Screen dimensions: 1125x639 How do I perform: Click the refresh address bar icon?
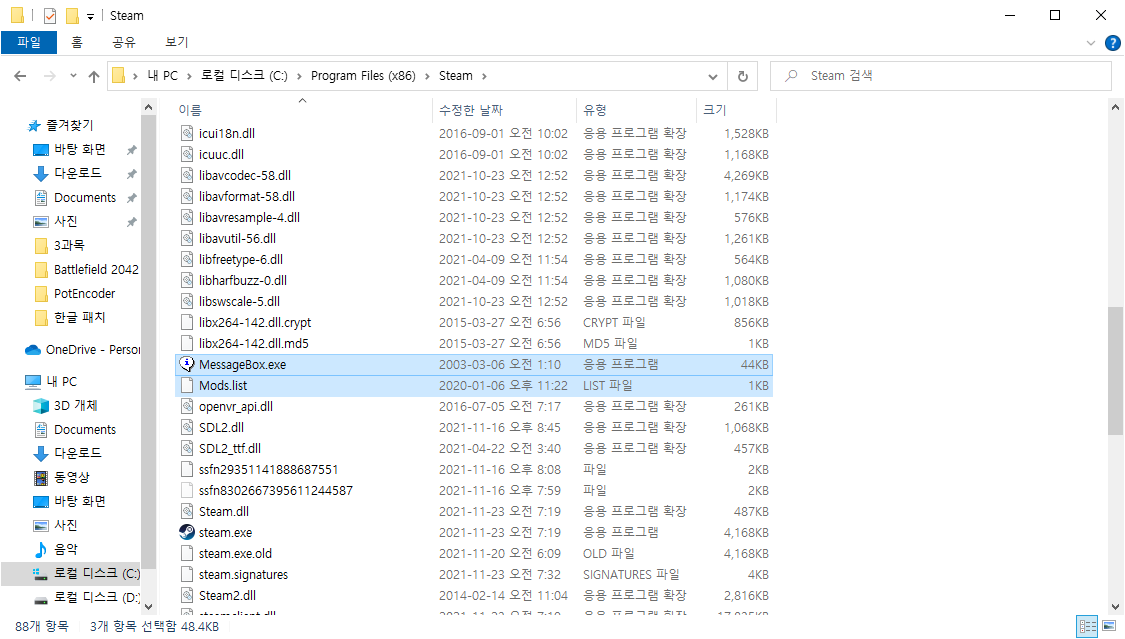743,76
